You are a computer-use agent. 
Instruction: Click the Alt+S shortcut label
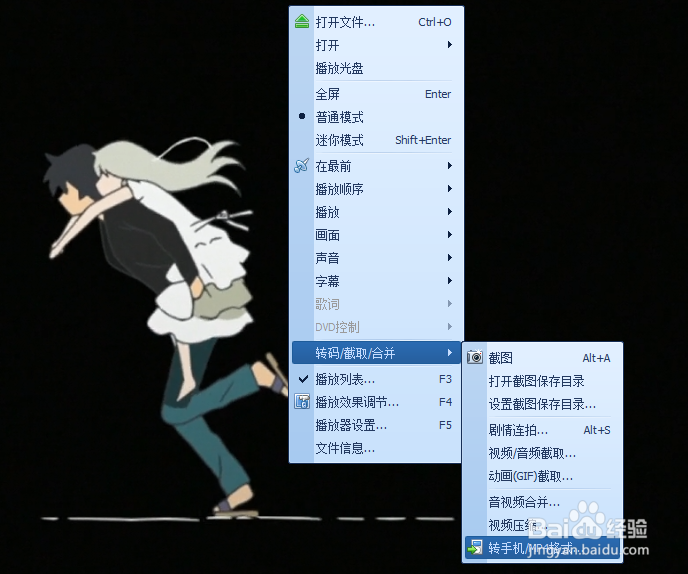click(597, 430)
